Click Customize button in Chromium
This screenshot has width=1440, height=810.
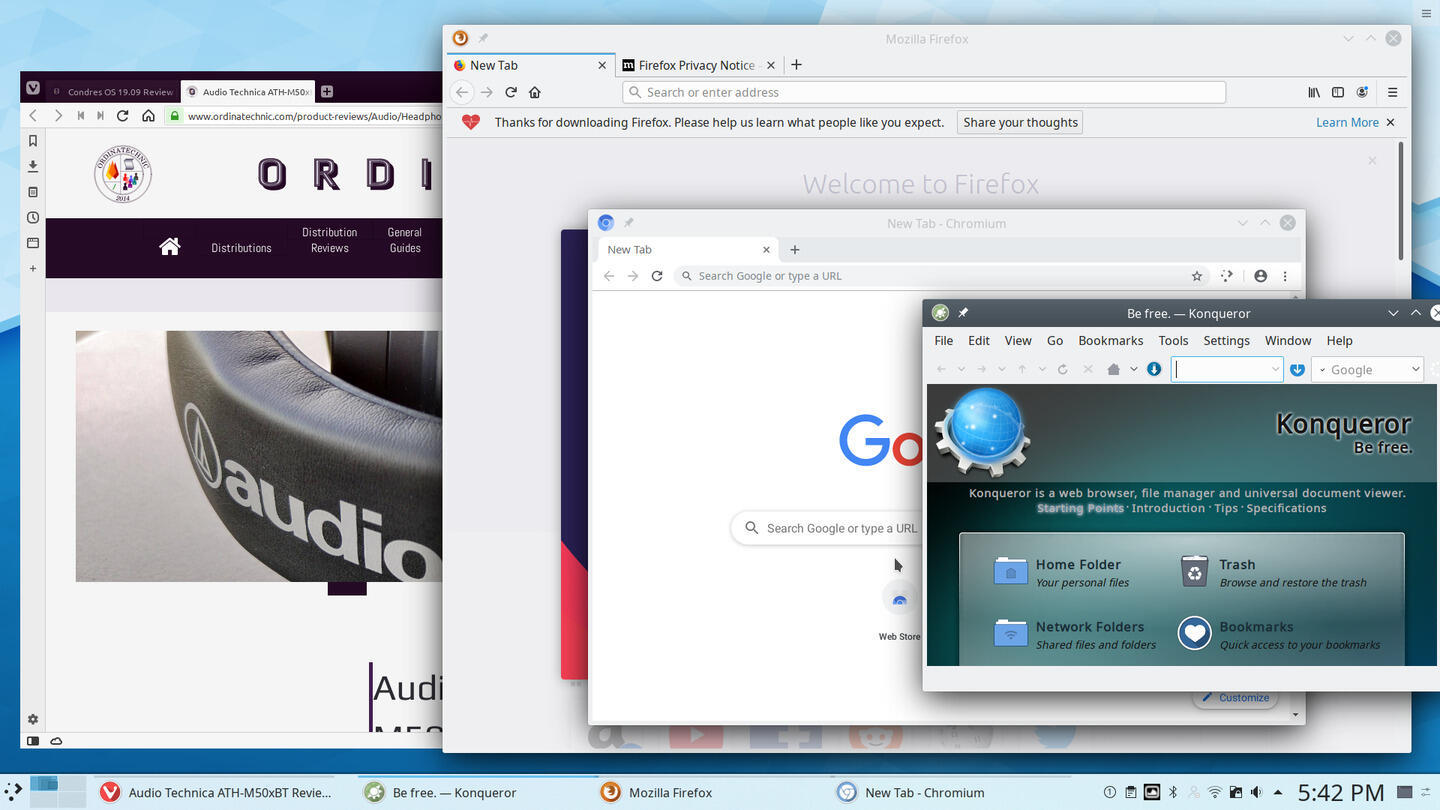pyautogui.click(x=1235, y=698)
